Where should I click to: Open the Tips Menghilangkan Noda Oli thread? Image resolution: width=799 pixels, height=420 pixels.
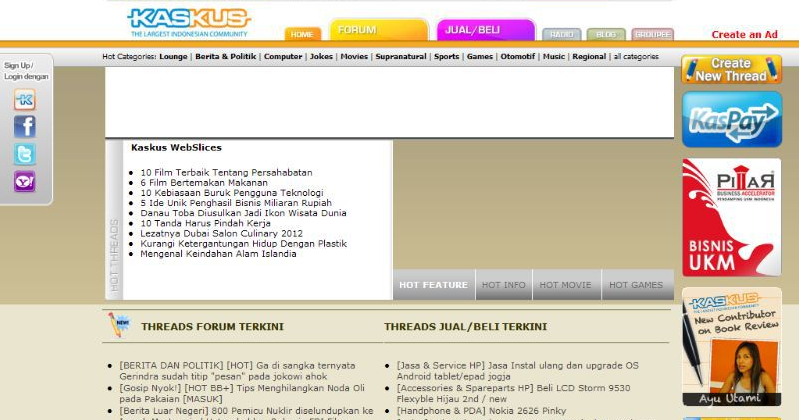(x=242, y=393)
